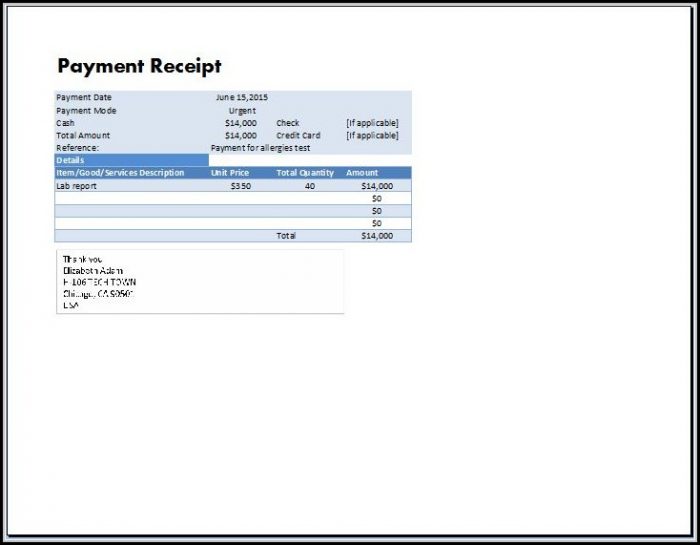
Task: Select the Chicago, CA address line
Action: [98, 294]
